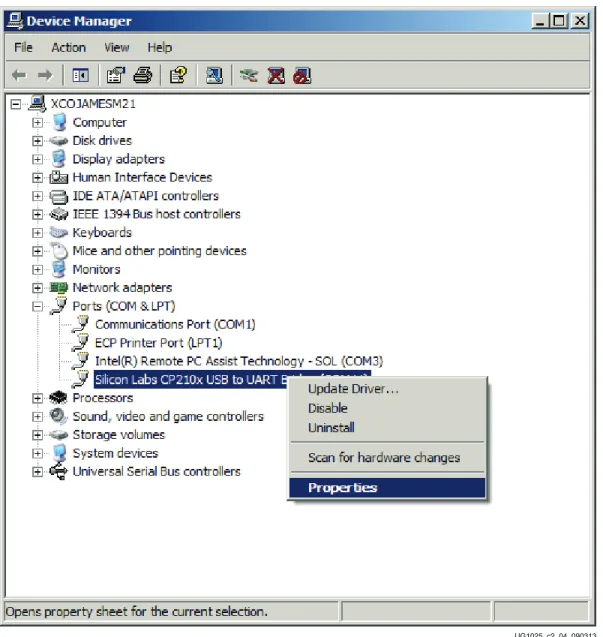Toggle the console tree pane toolbar icon
603x637 pixels.
80,75
